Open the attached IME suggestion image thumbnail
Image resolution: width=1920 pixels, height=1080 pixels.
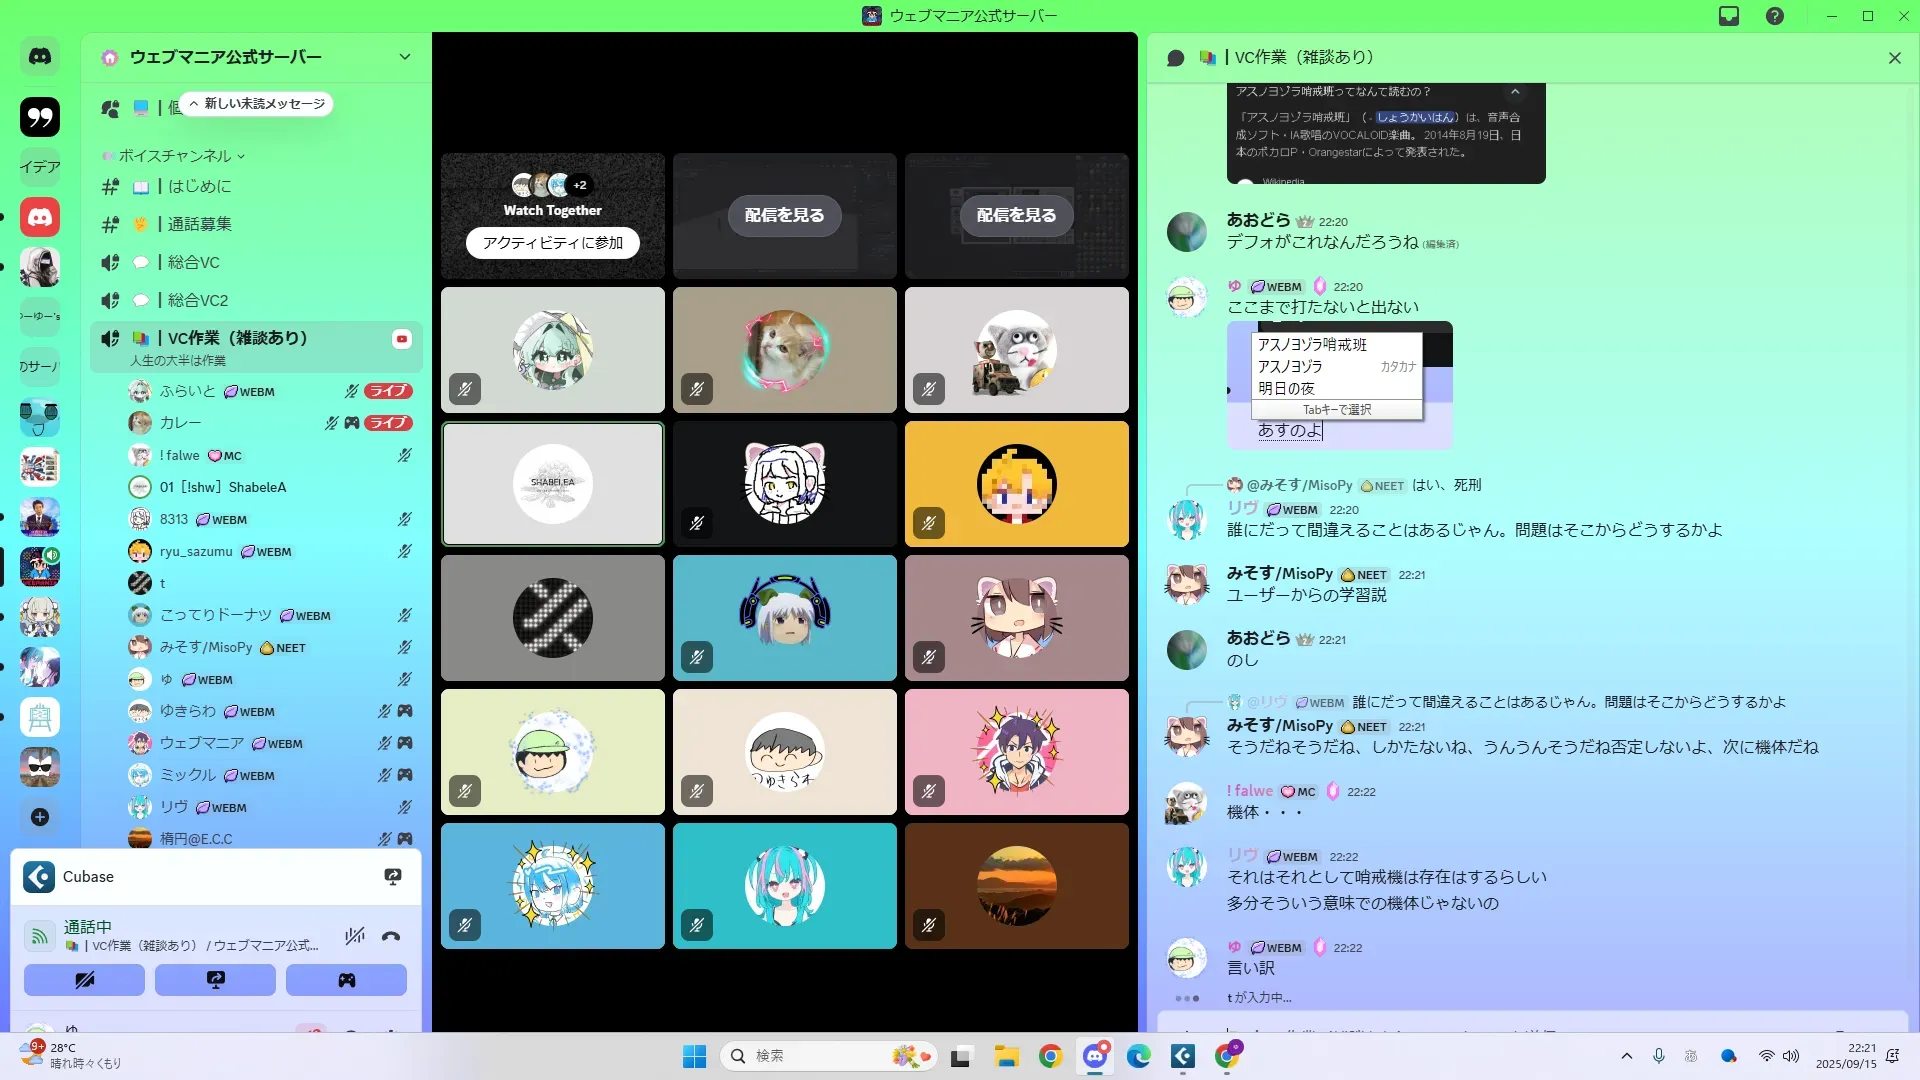click(1339, 385)
